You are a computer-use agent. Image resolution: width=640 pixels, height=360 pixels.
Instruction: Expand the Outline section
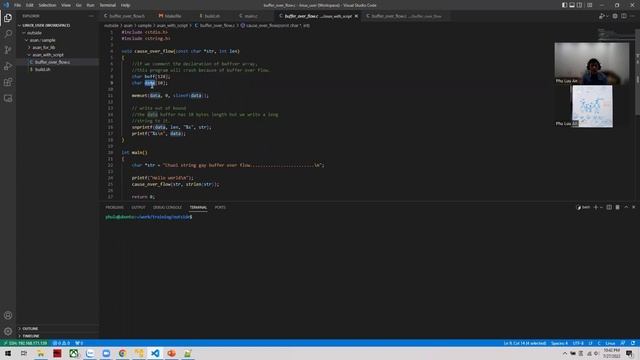(57, 329)
